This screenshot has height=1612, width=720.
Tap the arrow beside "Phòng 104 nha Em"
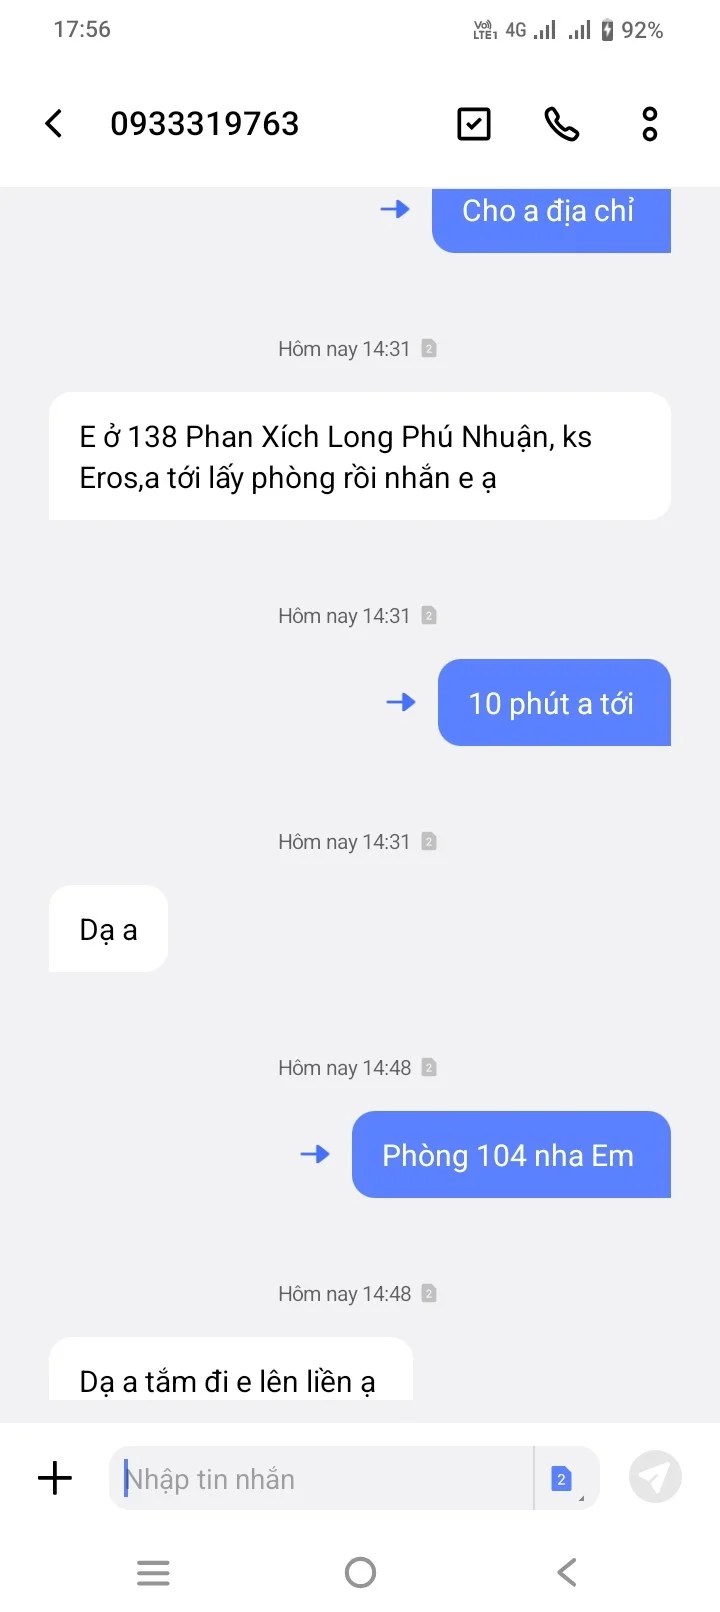tap(315, 1154)
